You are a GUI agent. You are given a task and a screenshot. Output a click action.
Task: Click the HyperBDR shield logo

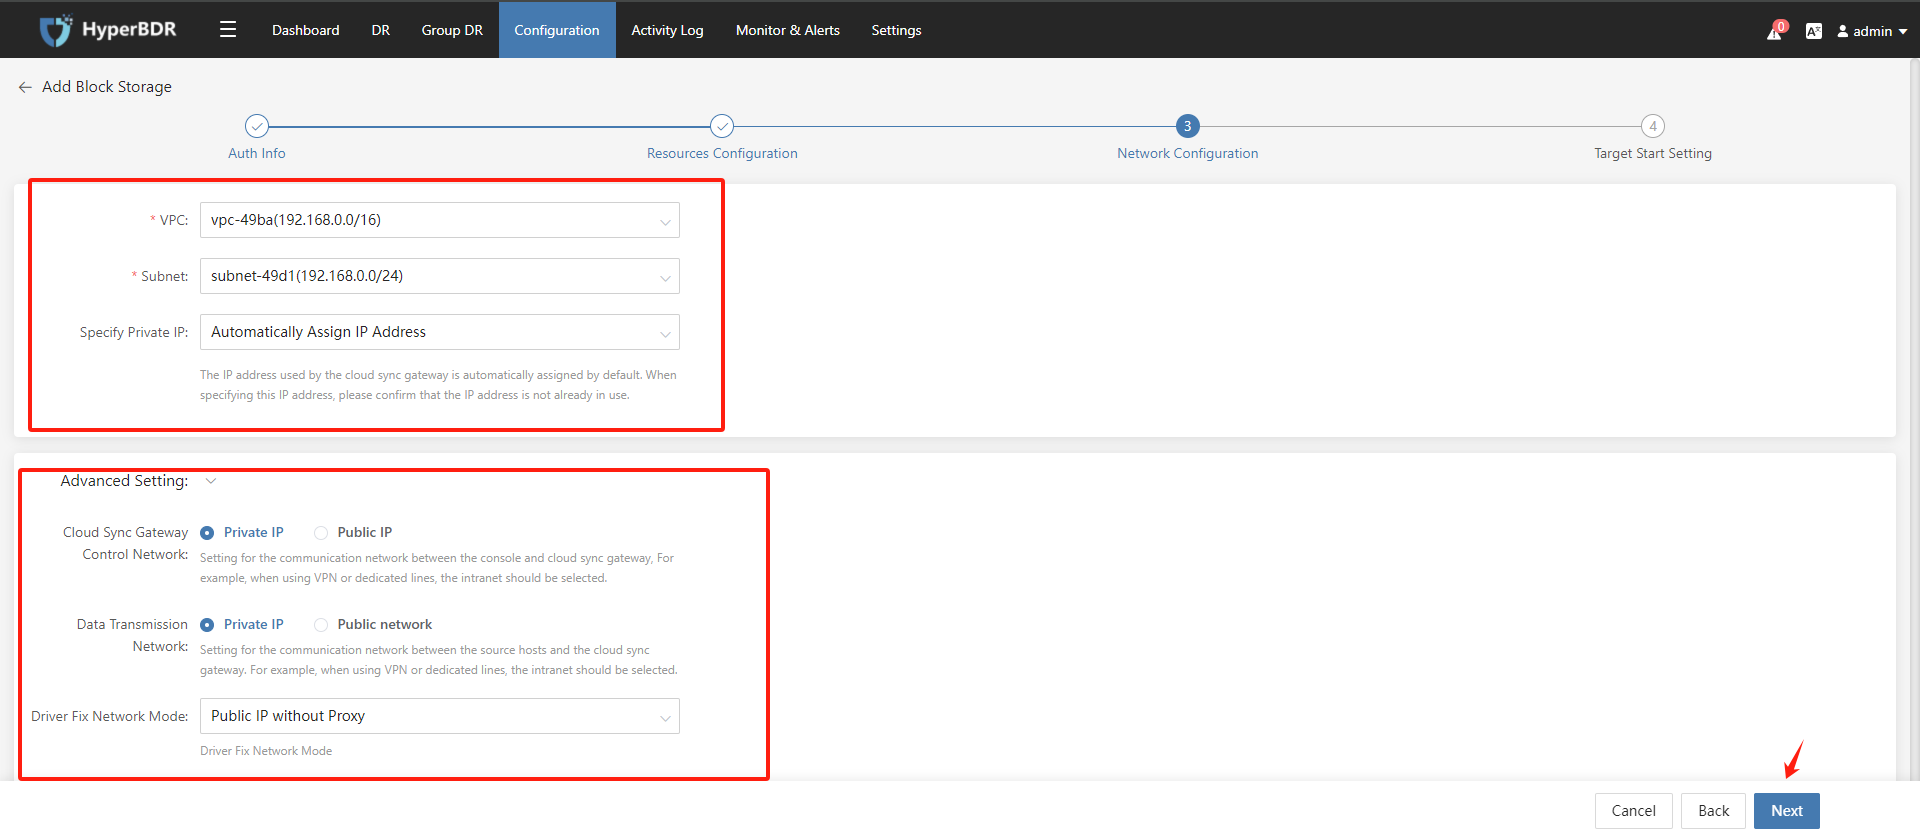point(55,30)
